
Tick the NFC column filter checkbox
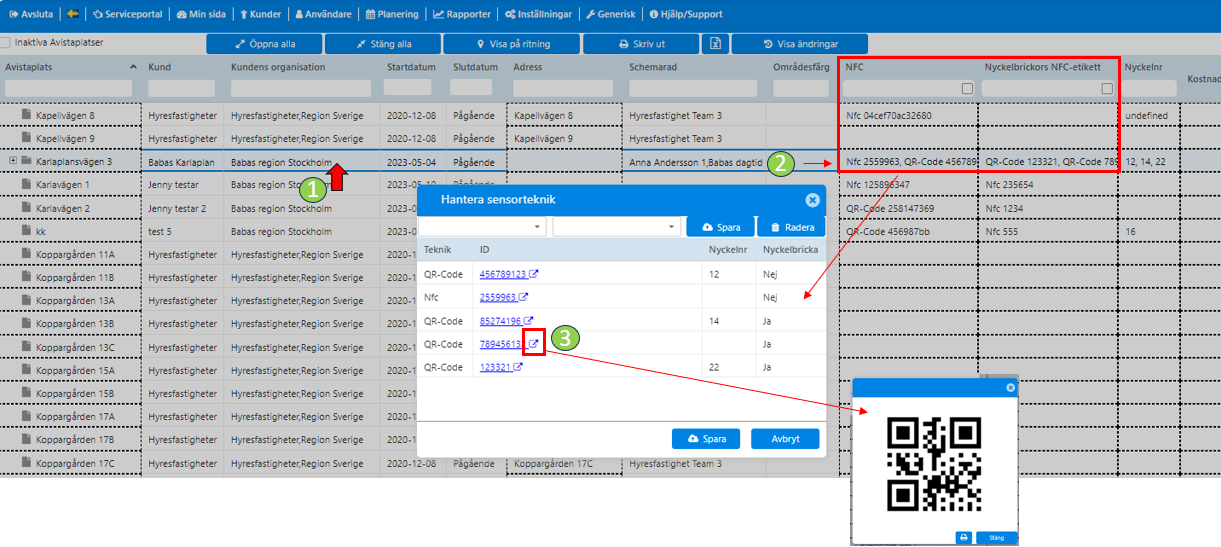(967, 89)
